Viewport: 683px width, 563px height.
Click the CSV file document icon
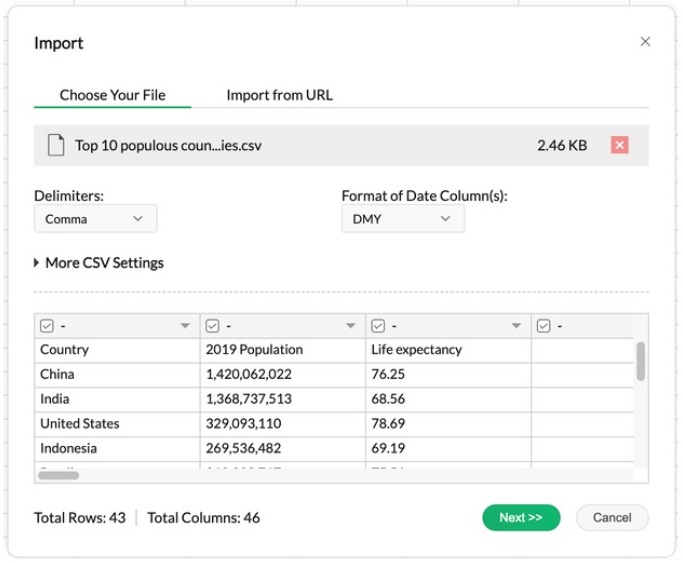coord(57,145)
